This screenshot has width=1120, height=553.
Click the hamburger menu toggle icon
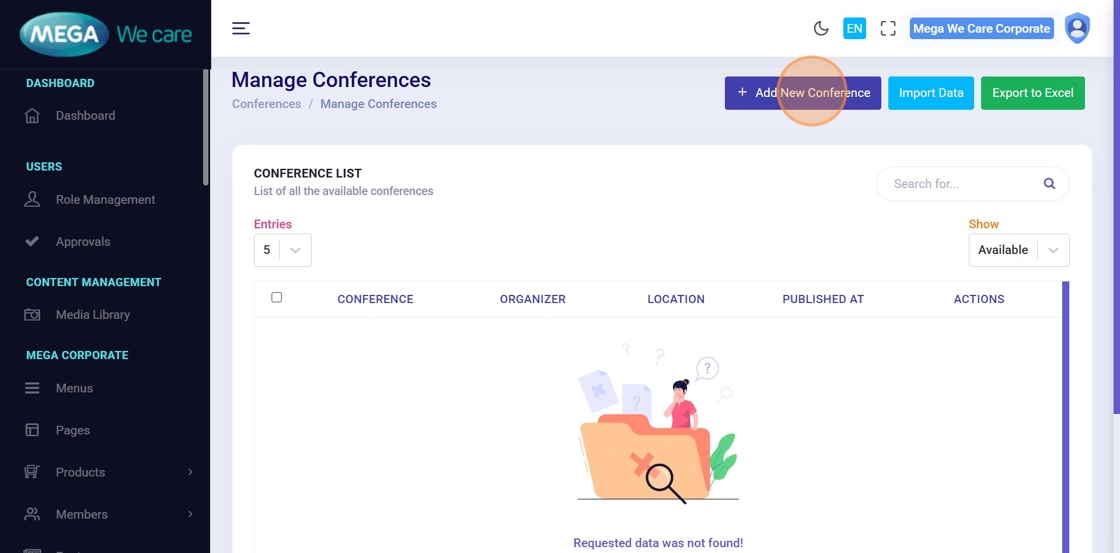(241, 28)
